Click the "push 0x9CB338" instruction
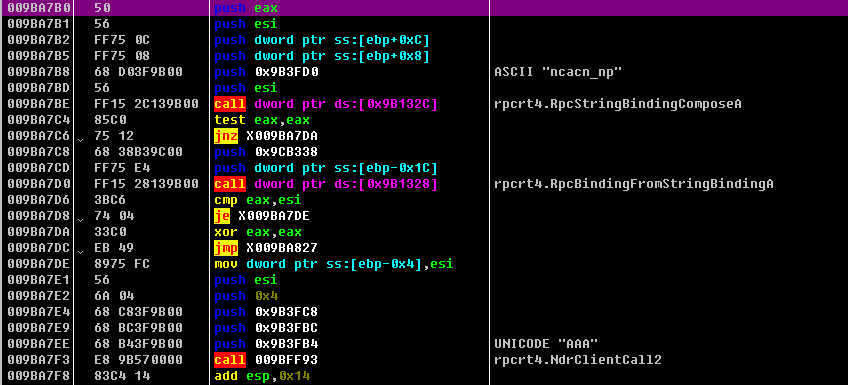The width and height of the screenshot is (848, 385). click(x=267, y=152)
